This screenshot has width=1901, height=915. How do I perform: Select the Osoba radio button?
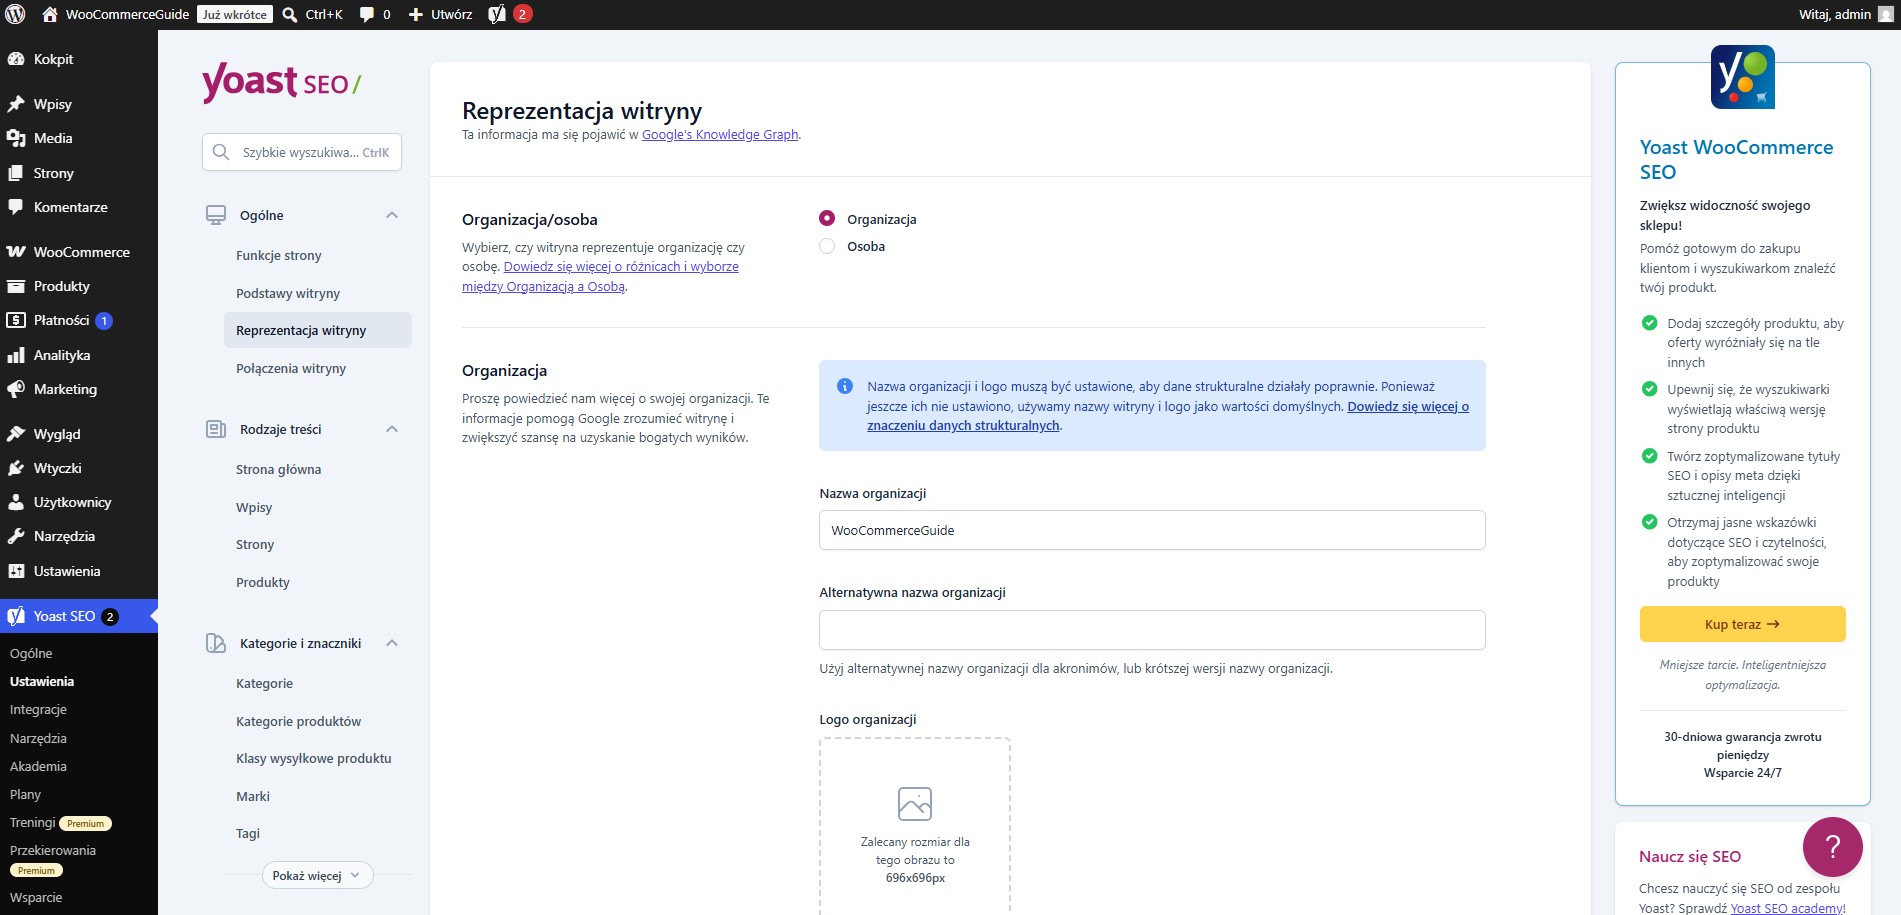[827, 246]
